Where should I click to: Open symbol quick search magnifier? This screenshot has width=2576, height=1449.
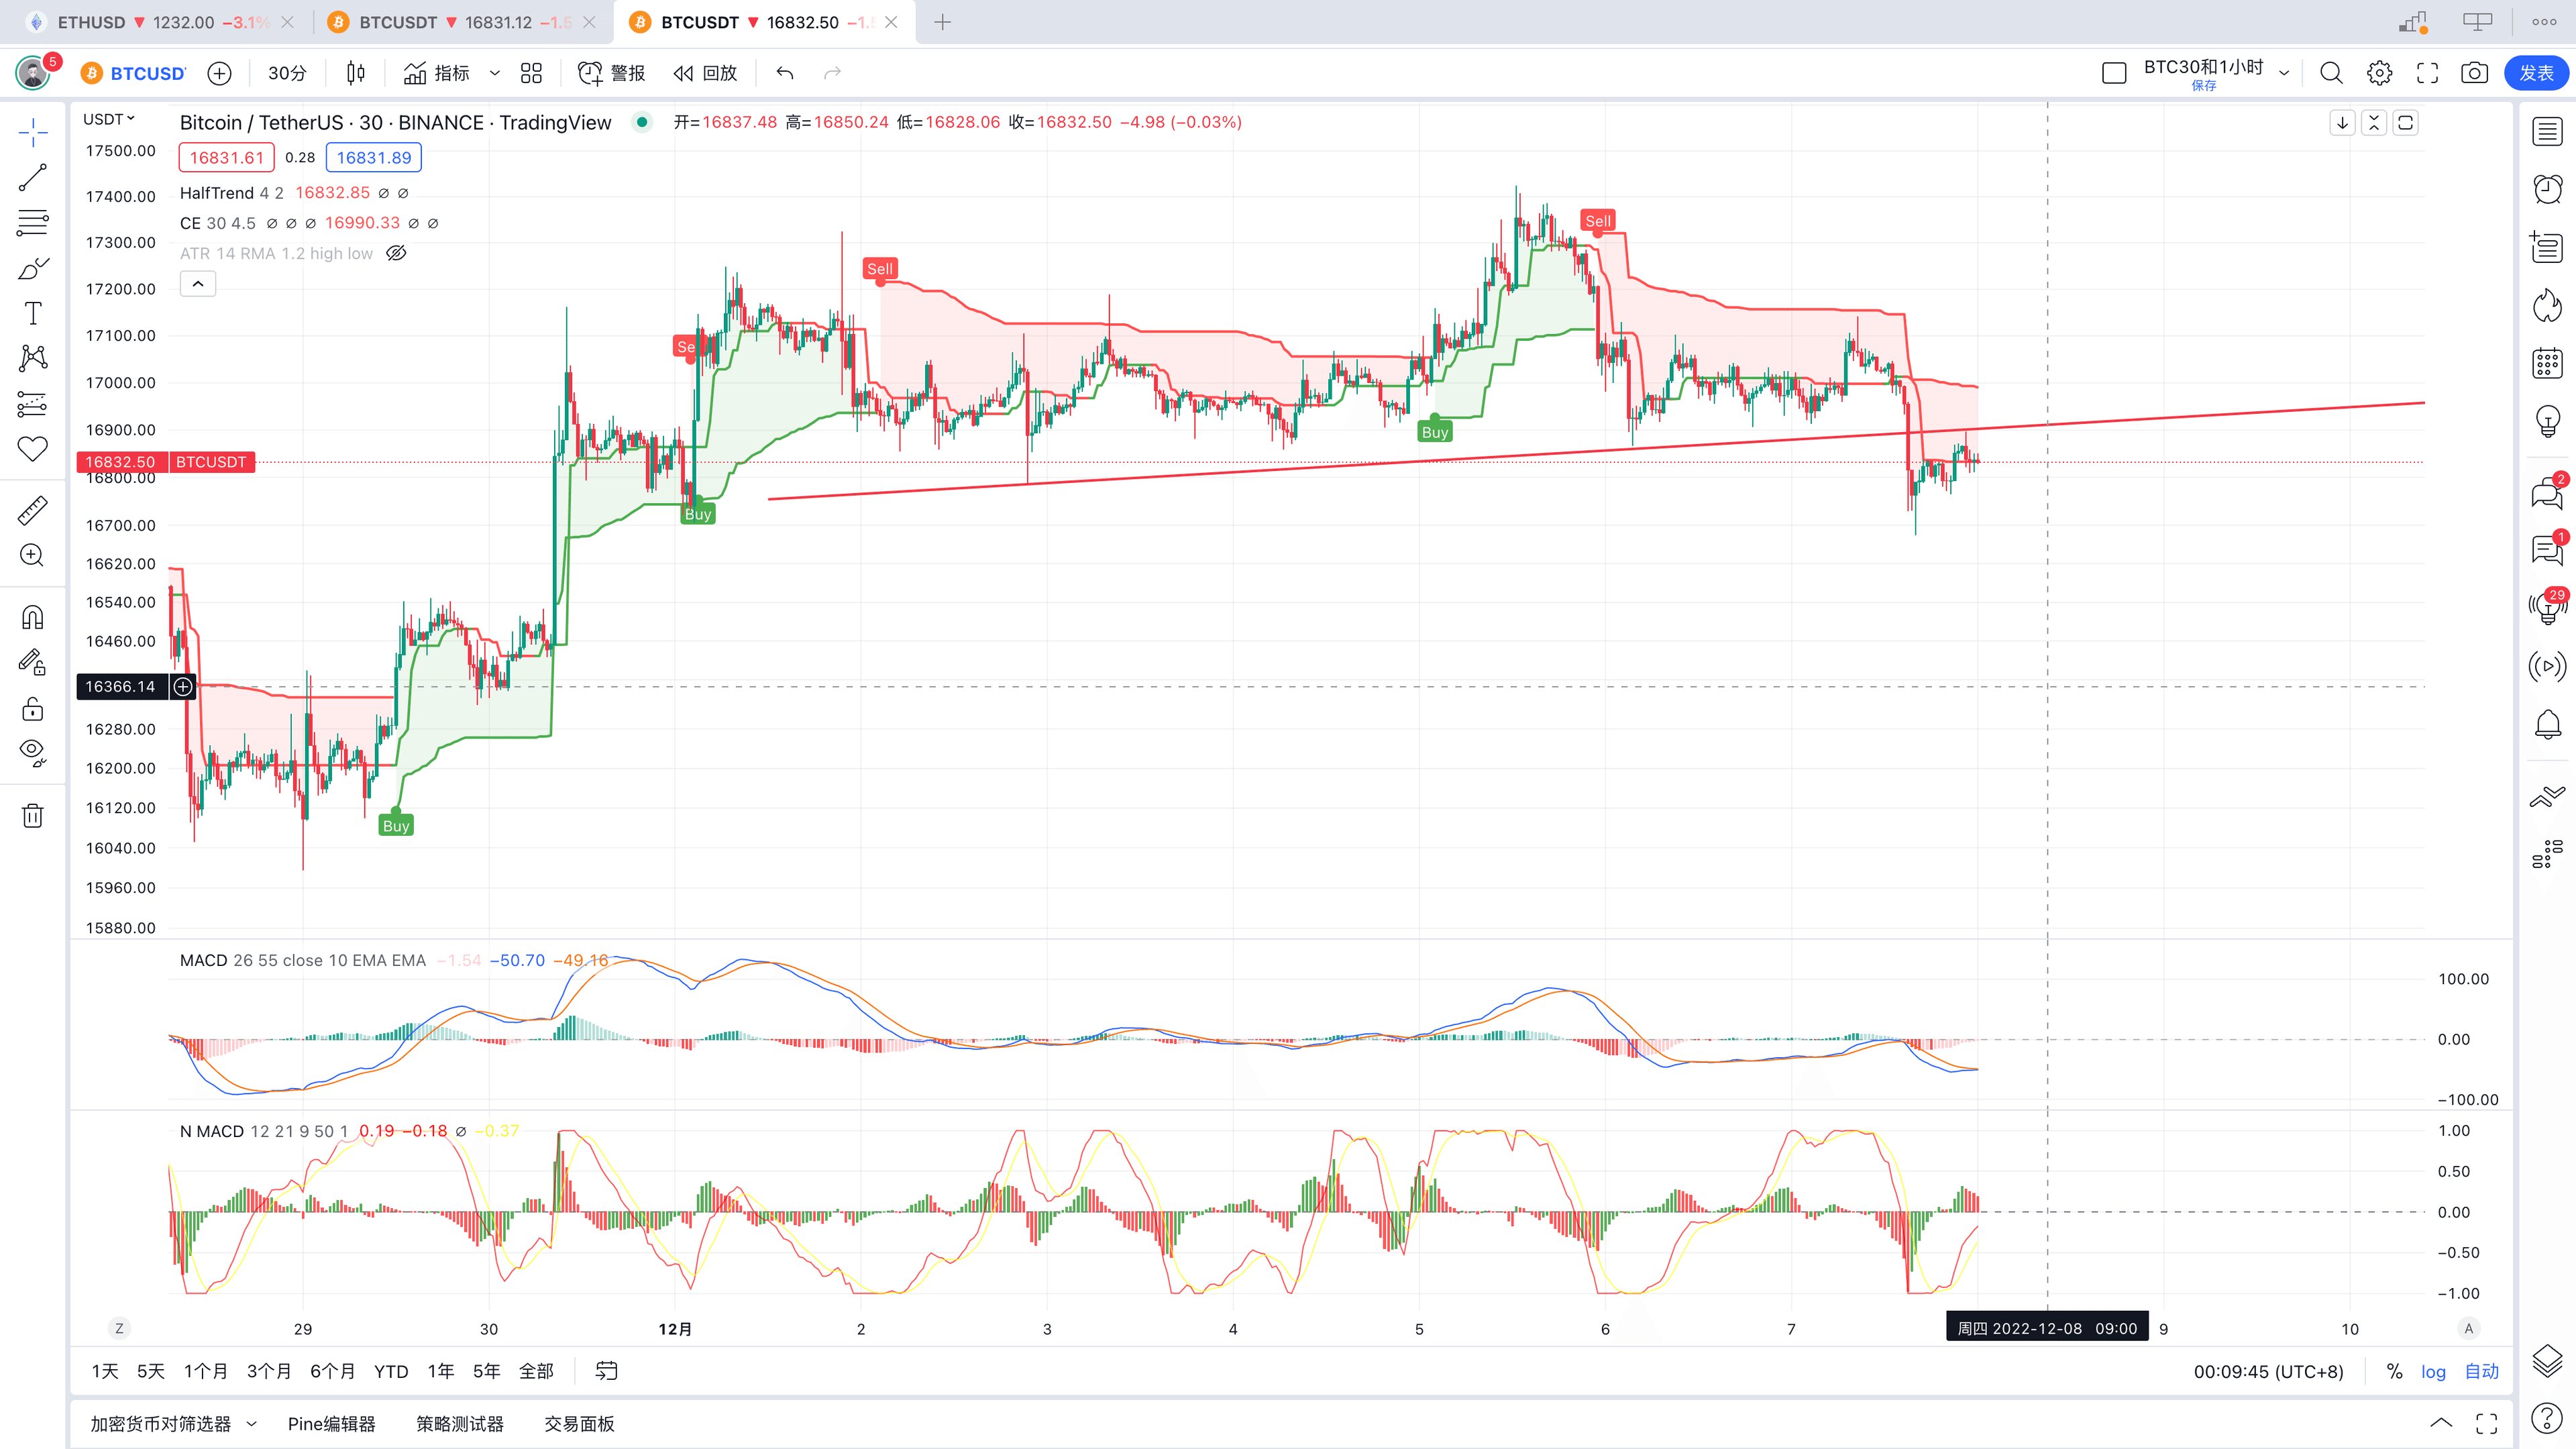click(x=2331, y=73)
